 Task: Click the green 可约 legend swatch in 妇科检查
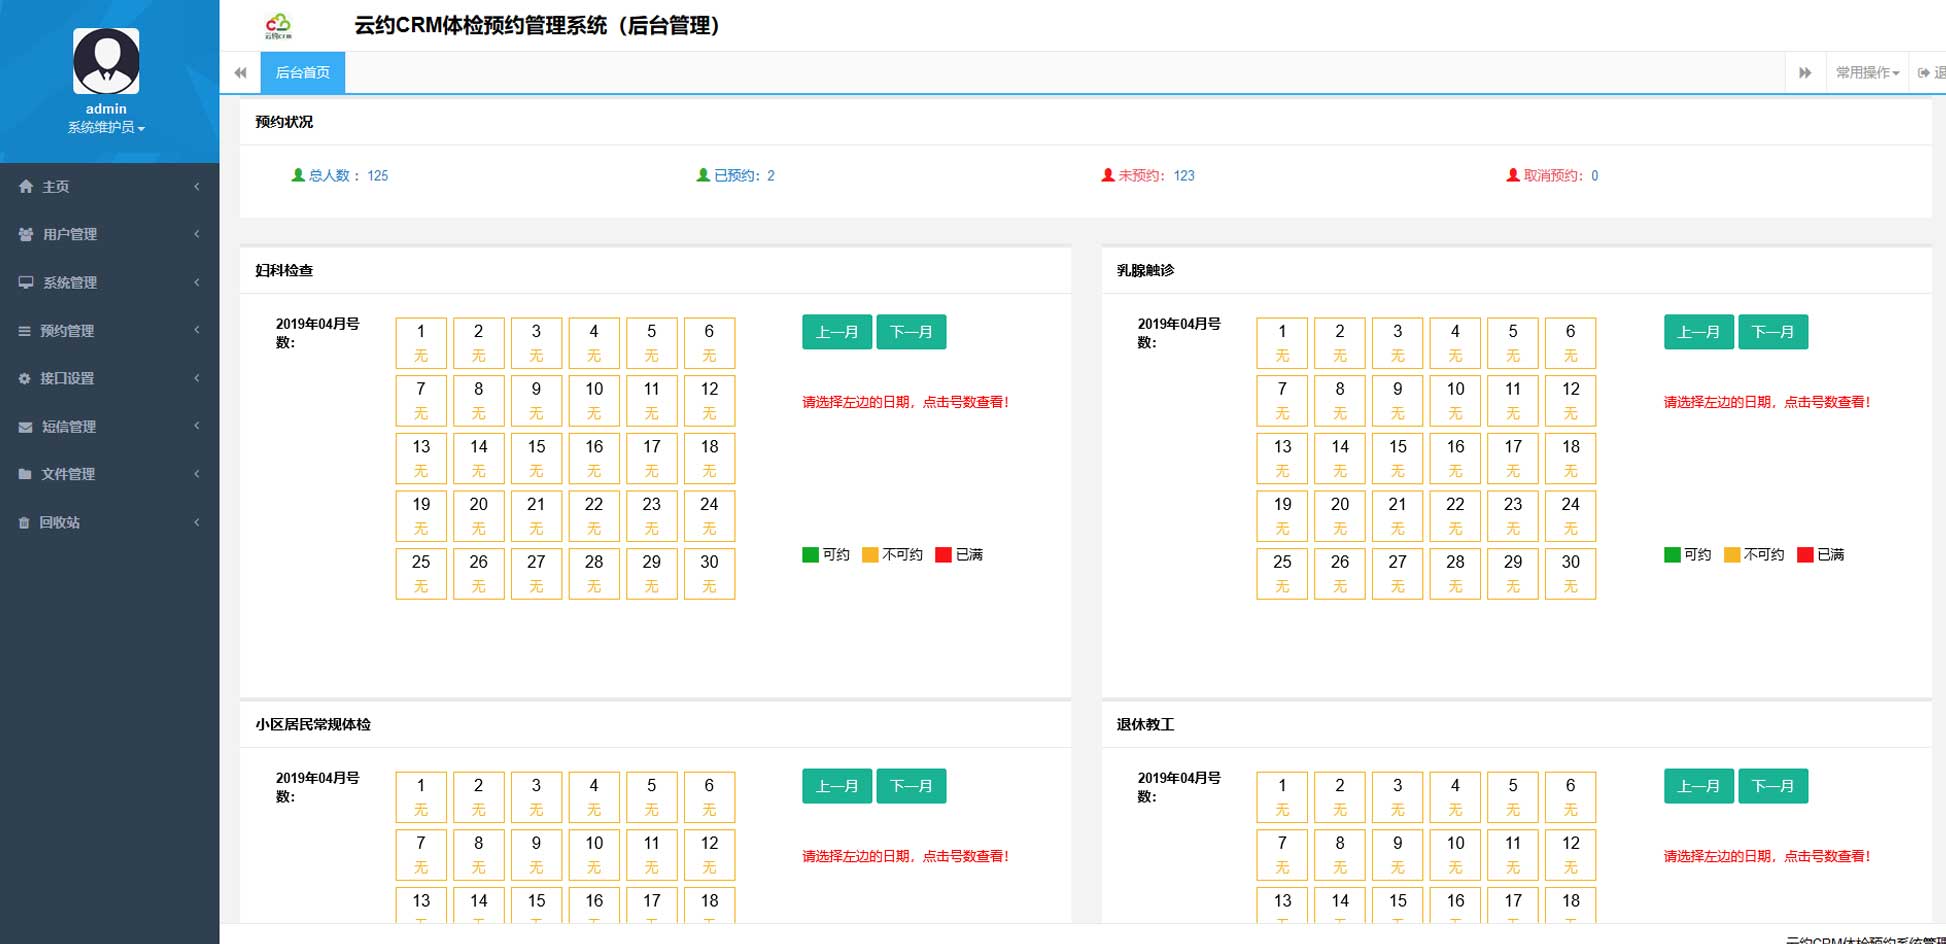tap(810, 555)
